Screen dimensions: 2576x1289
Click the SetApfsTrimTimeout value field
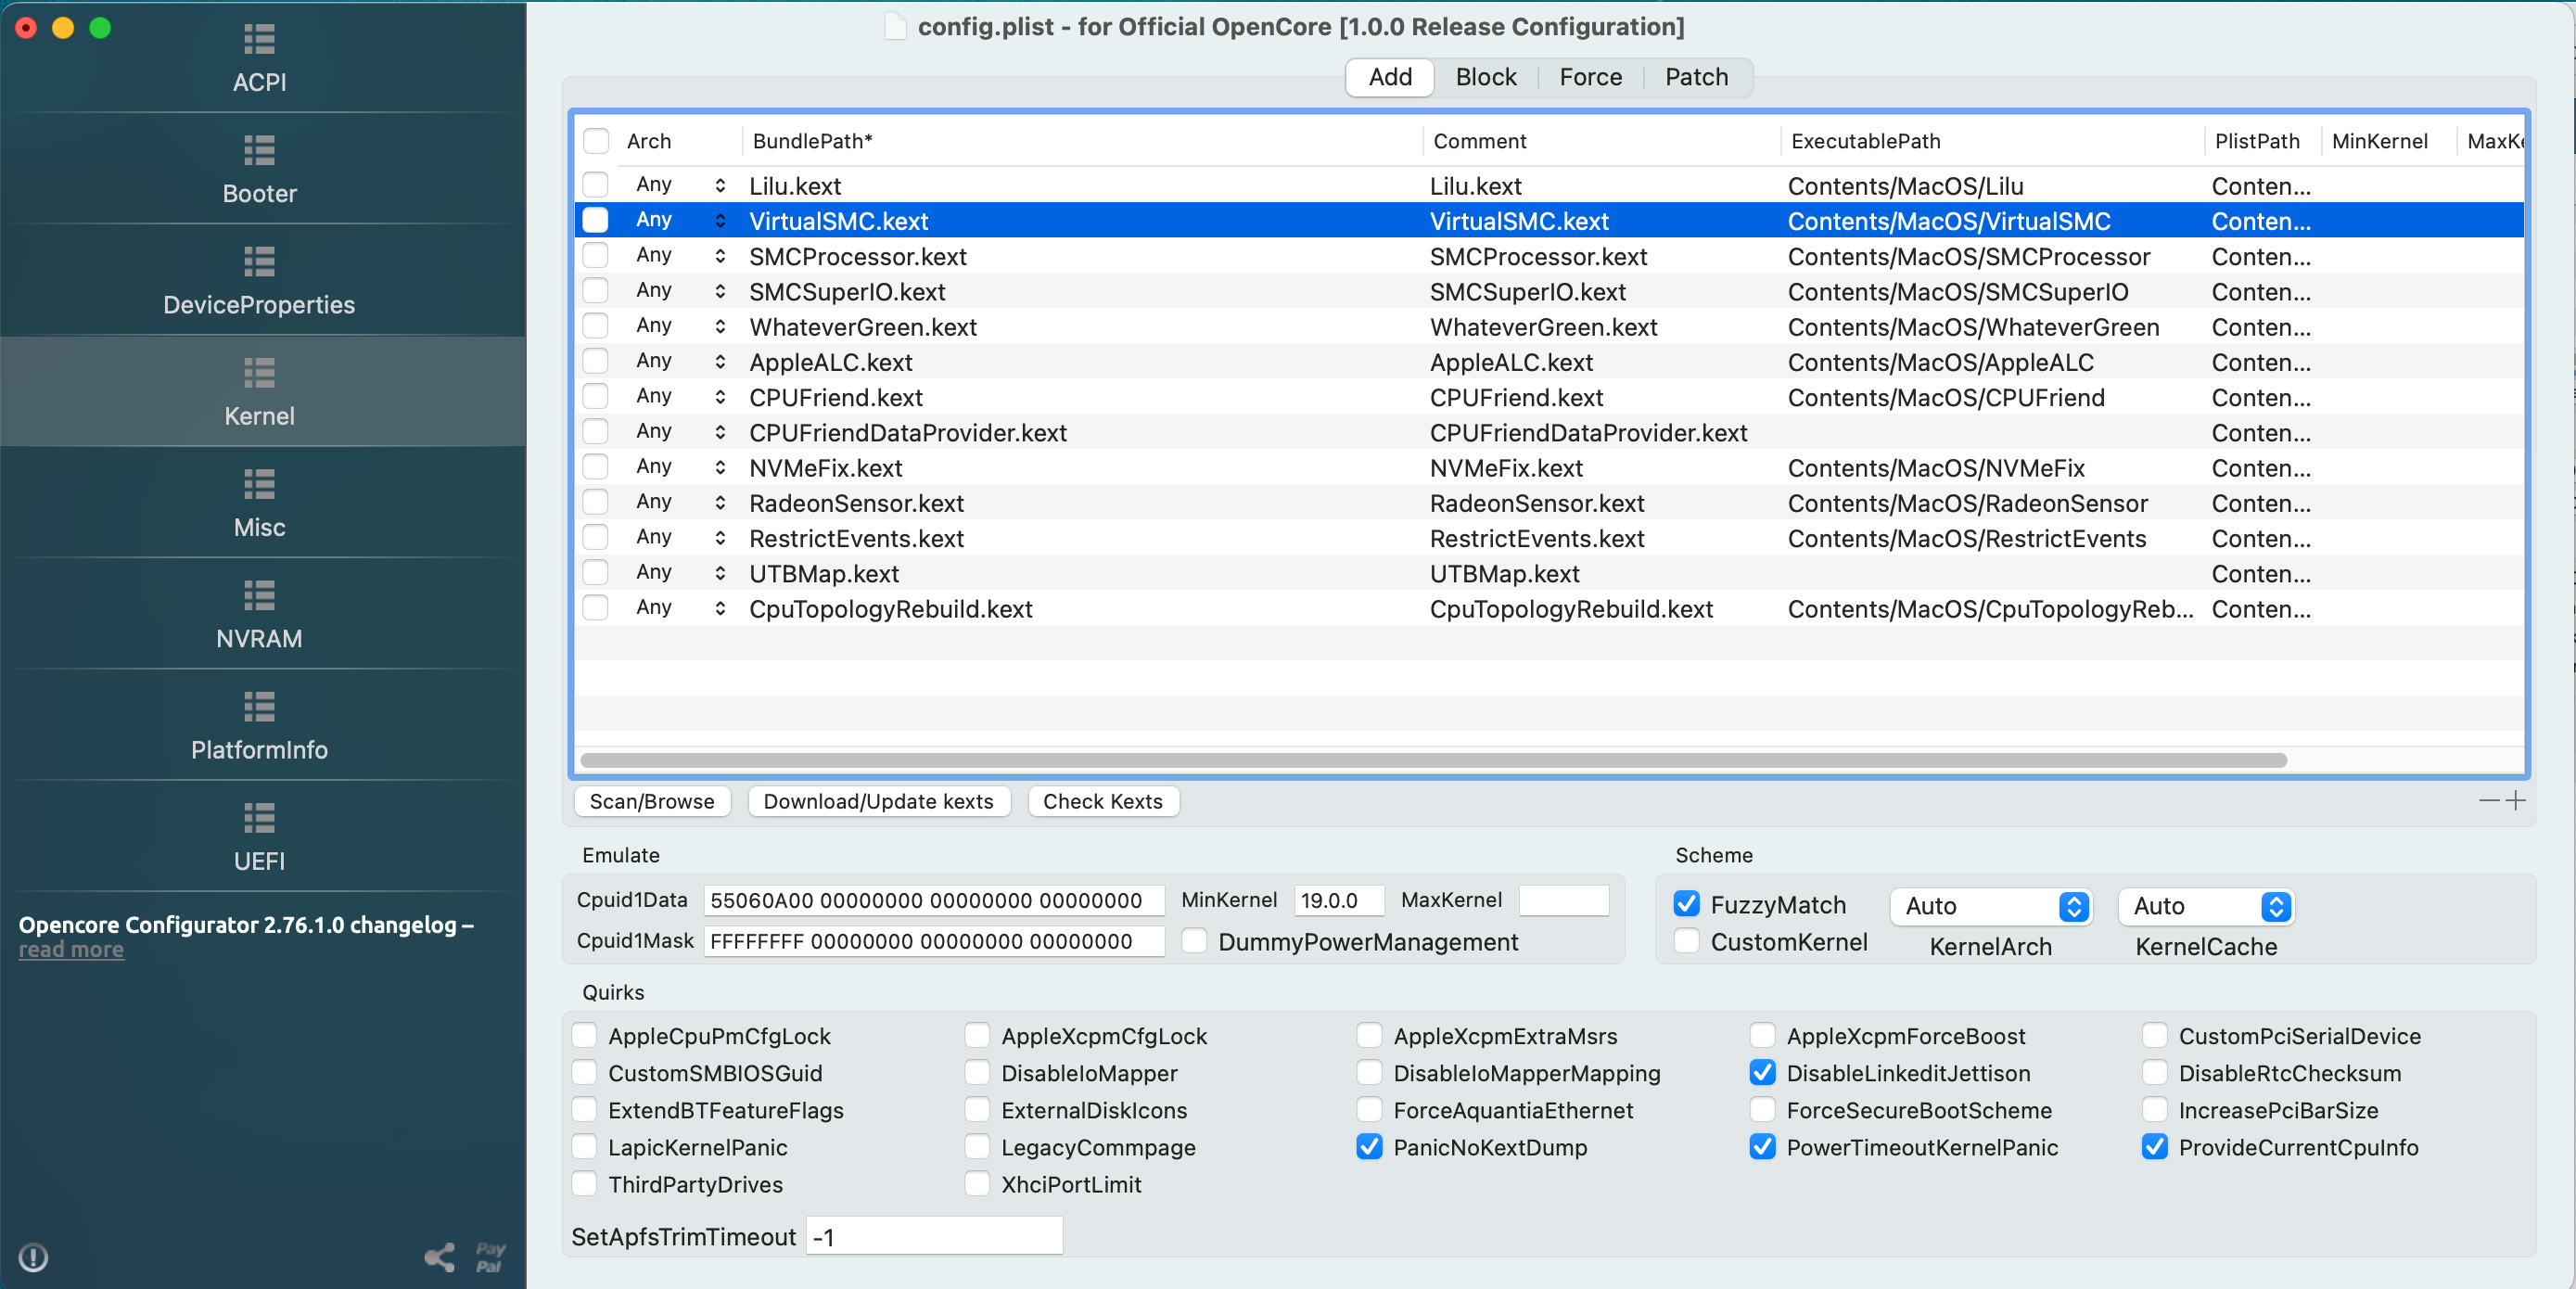pyautogui.click(x=934, y=1236)
